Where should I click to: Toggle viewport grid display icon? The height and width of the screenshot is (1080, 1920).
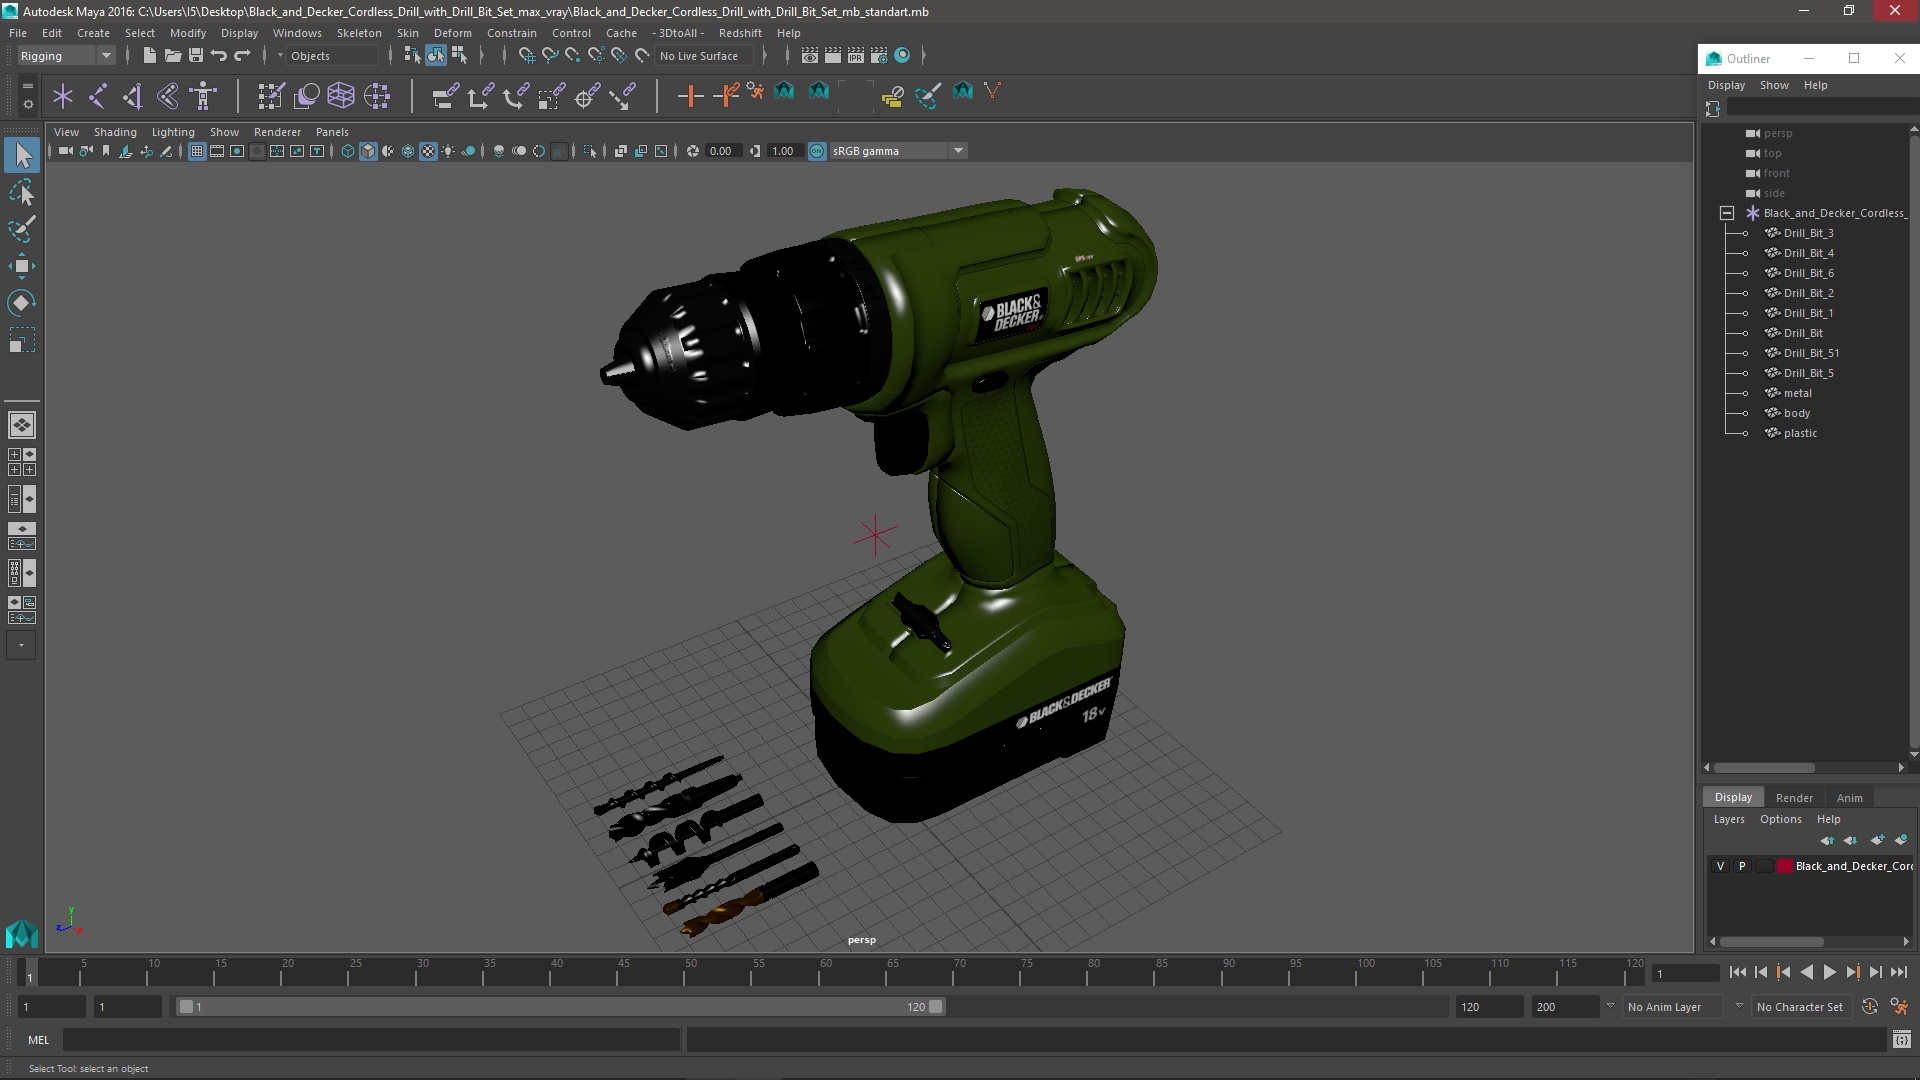[197, 151]
